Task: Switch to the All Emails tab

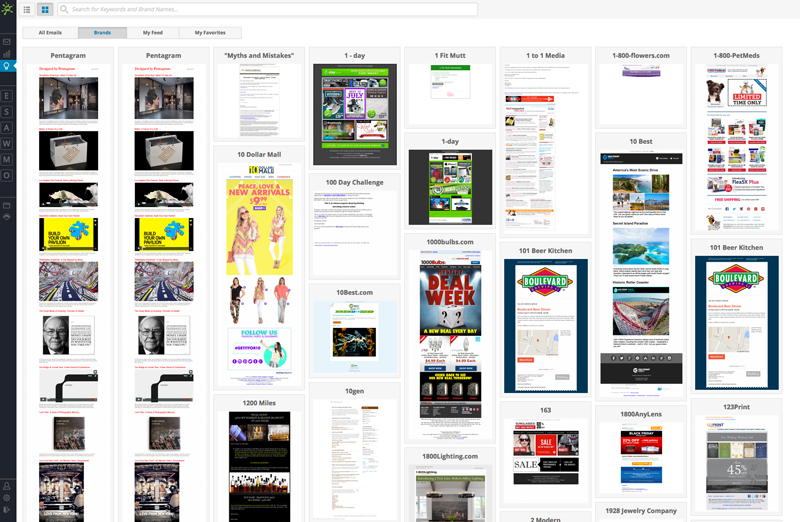Action: (50, 33)
